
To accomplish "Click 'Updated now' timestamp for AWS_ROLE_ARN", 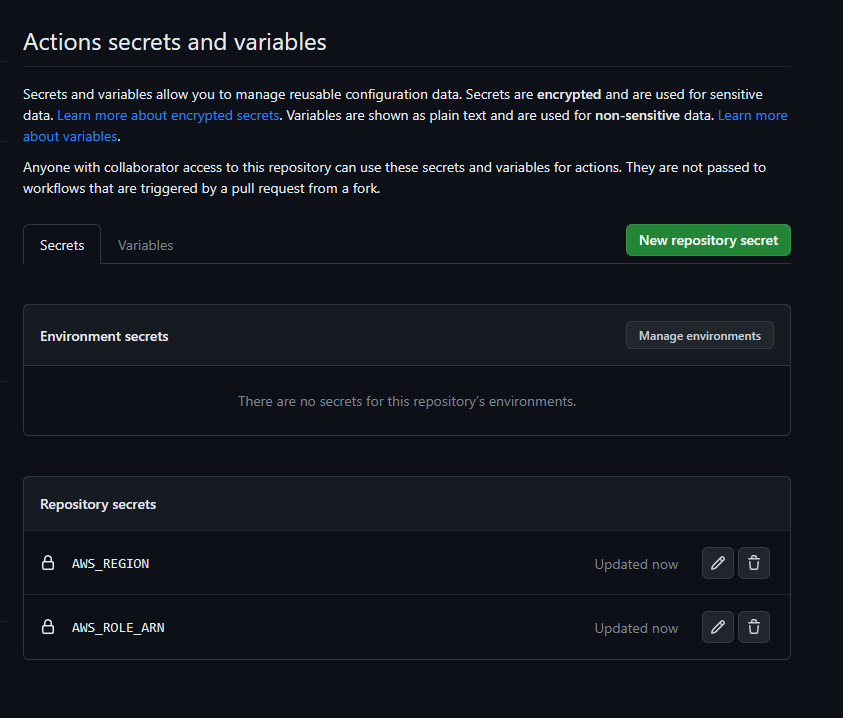I will (x=636, y=628).
